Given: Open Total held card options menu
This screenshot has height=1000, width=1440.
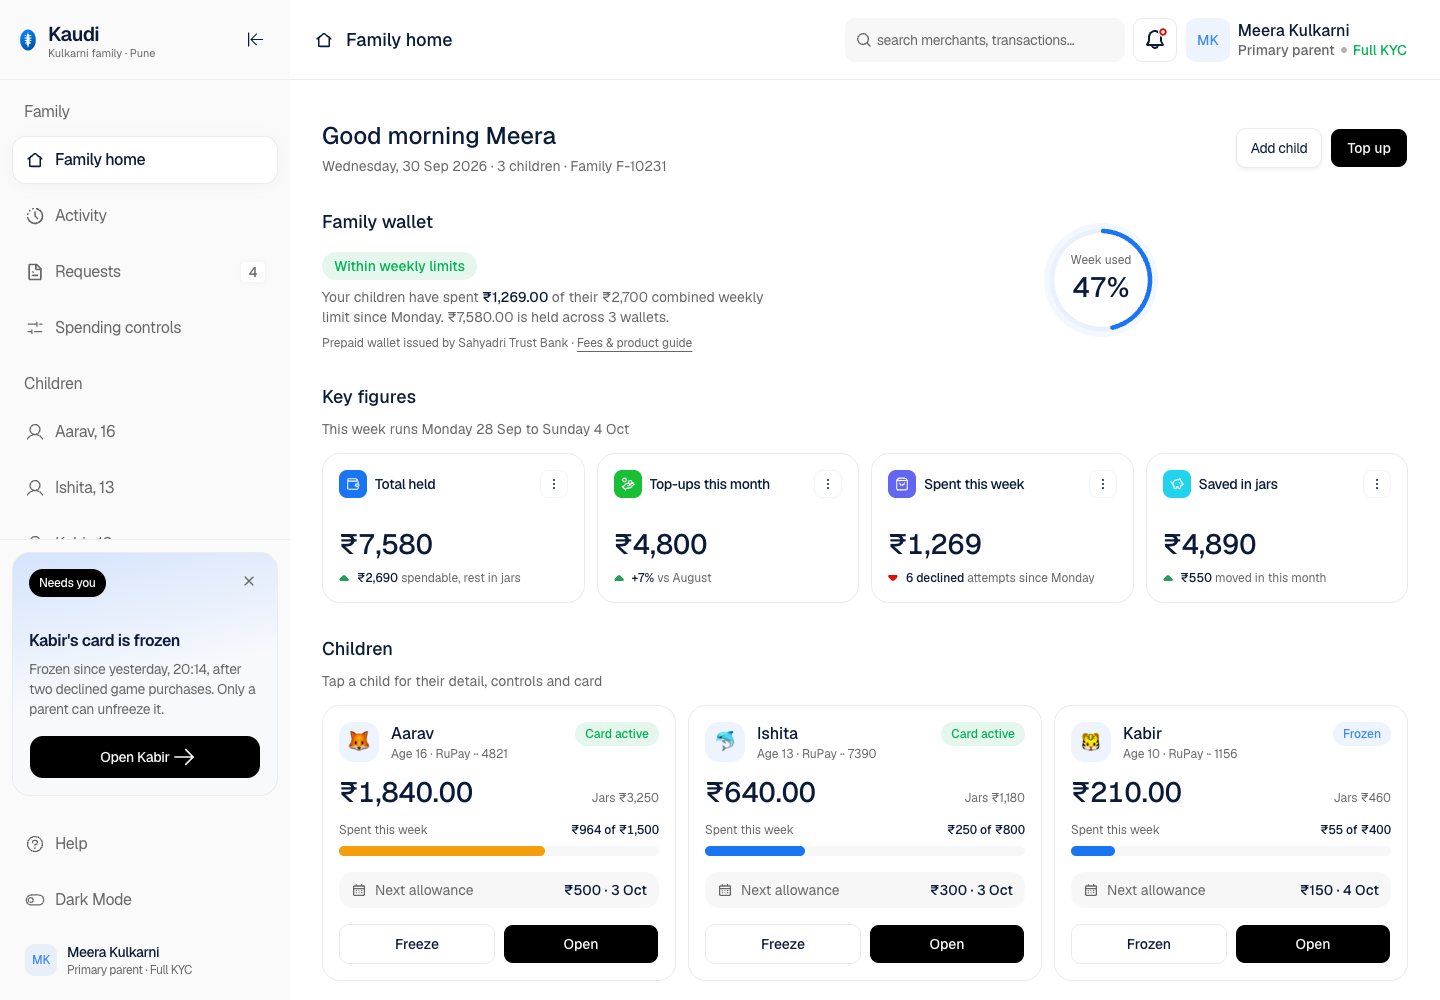Looking at the screenshot, I should pyautogui.click(x=554, y=484).
